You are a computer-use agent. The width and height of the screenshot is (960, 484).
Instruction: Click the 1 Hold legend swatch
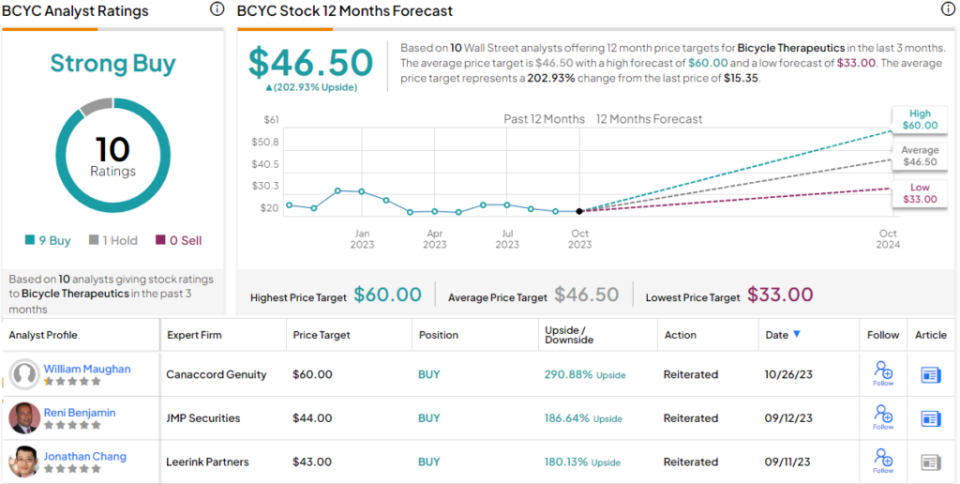click(x=93, y=240)
